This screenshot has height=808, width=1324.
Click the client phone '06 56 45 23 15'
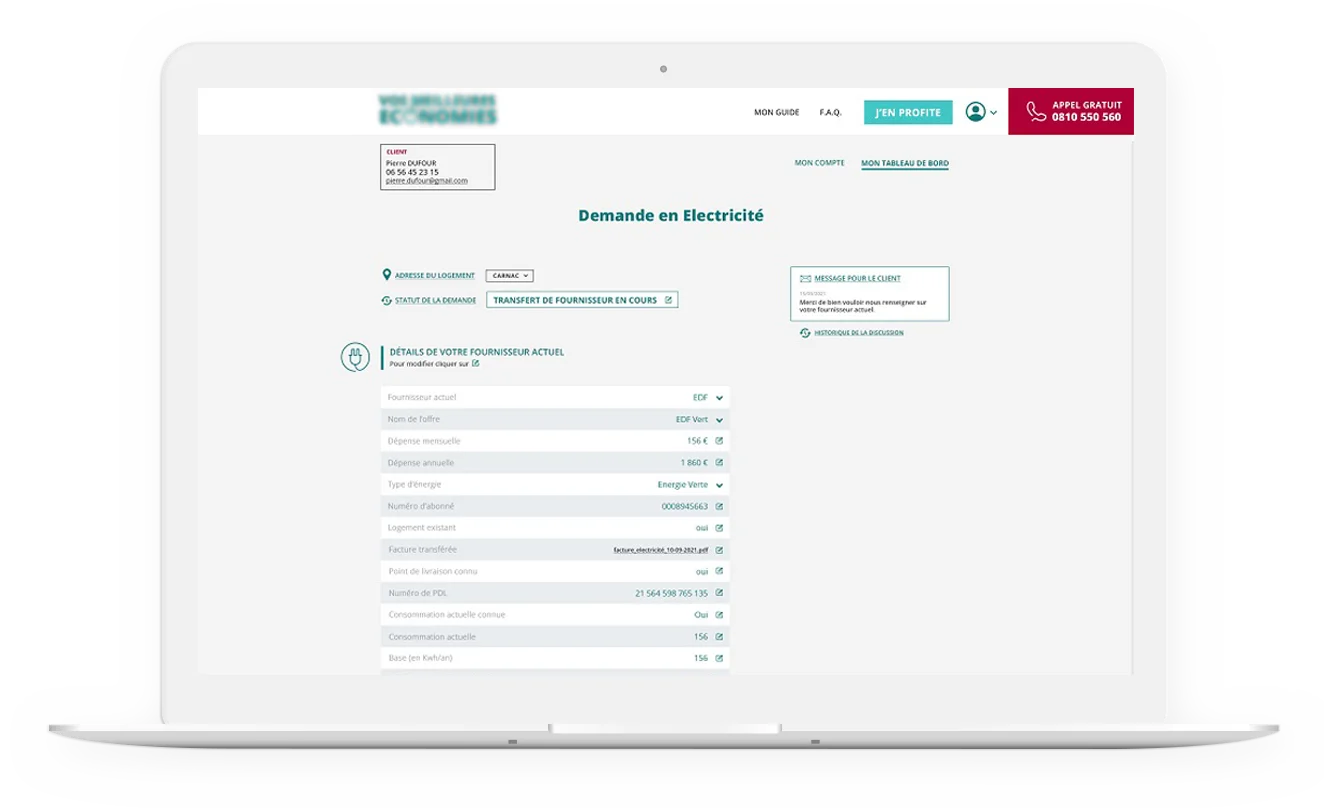pyautogui.click(x=412, y=172)
